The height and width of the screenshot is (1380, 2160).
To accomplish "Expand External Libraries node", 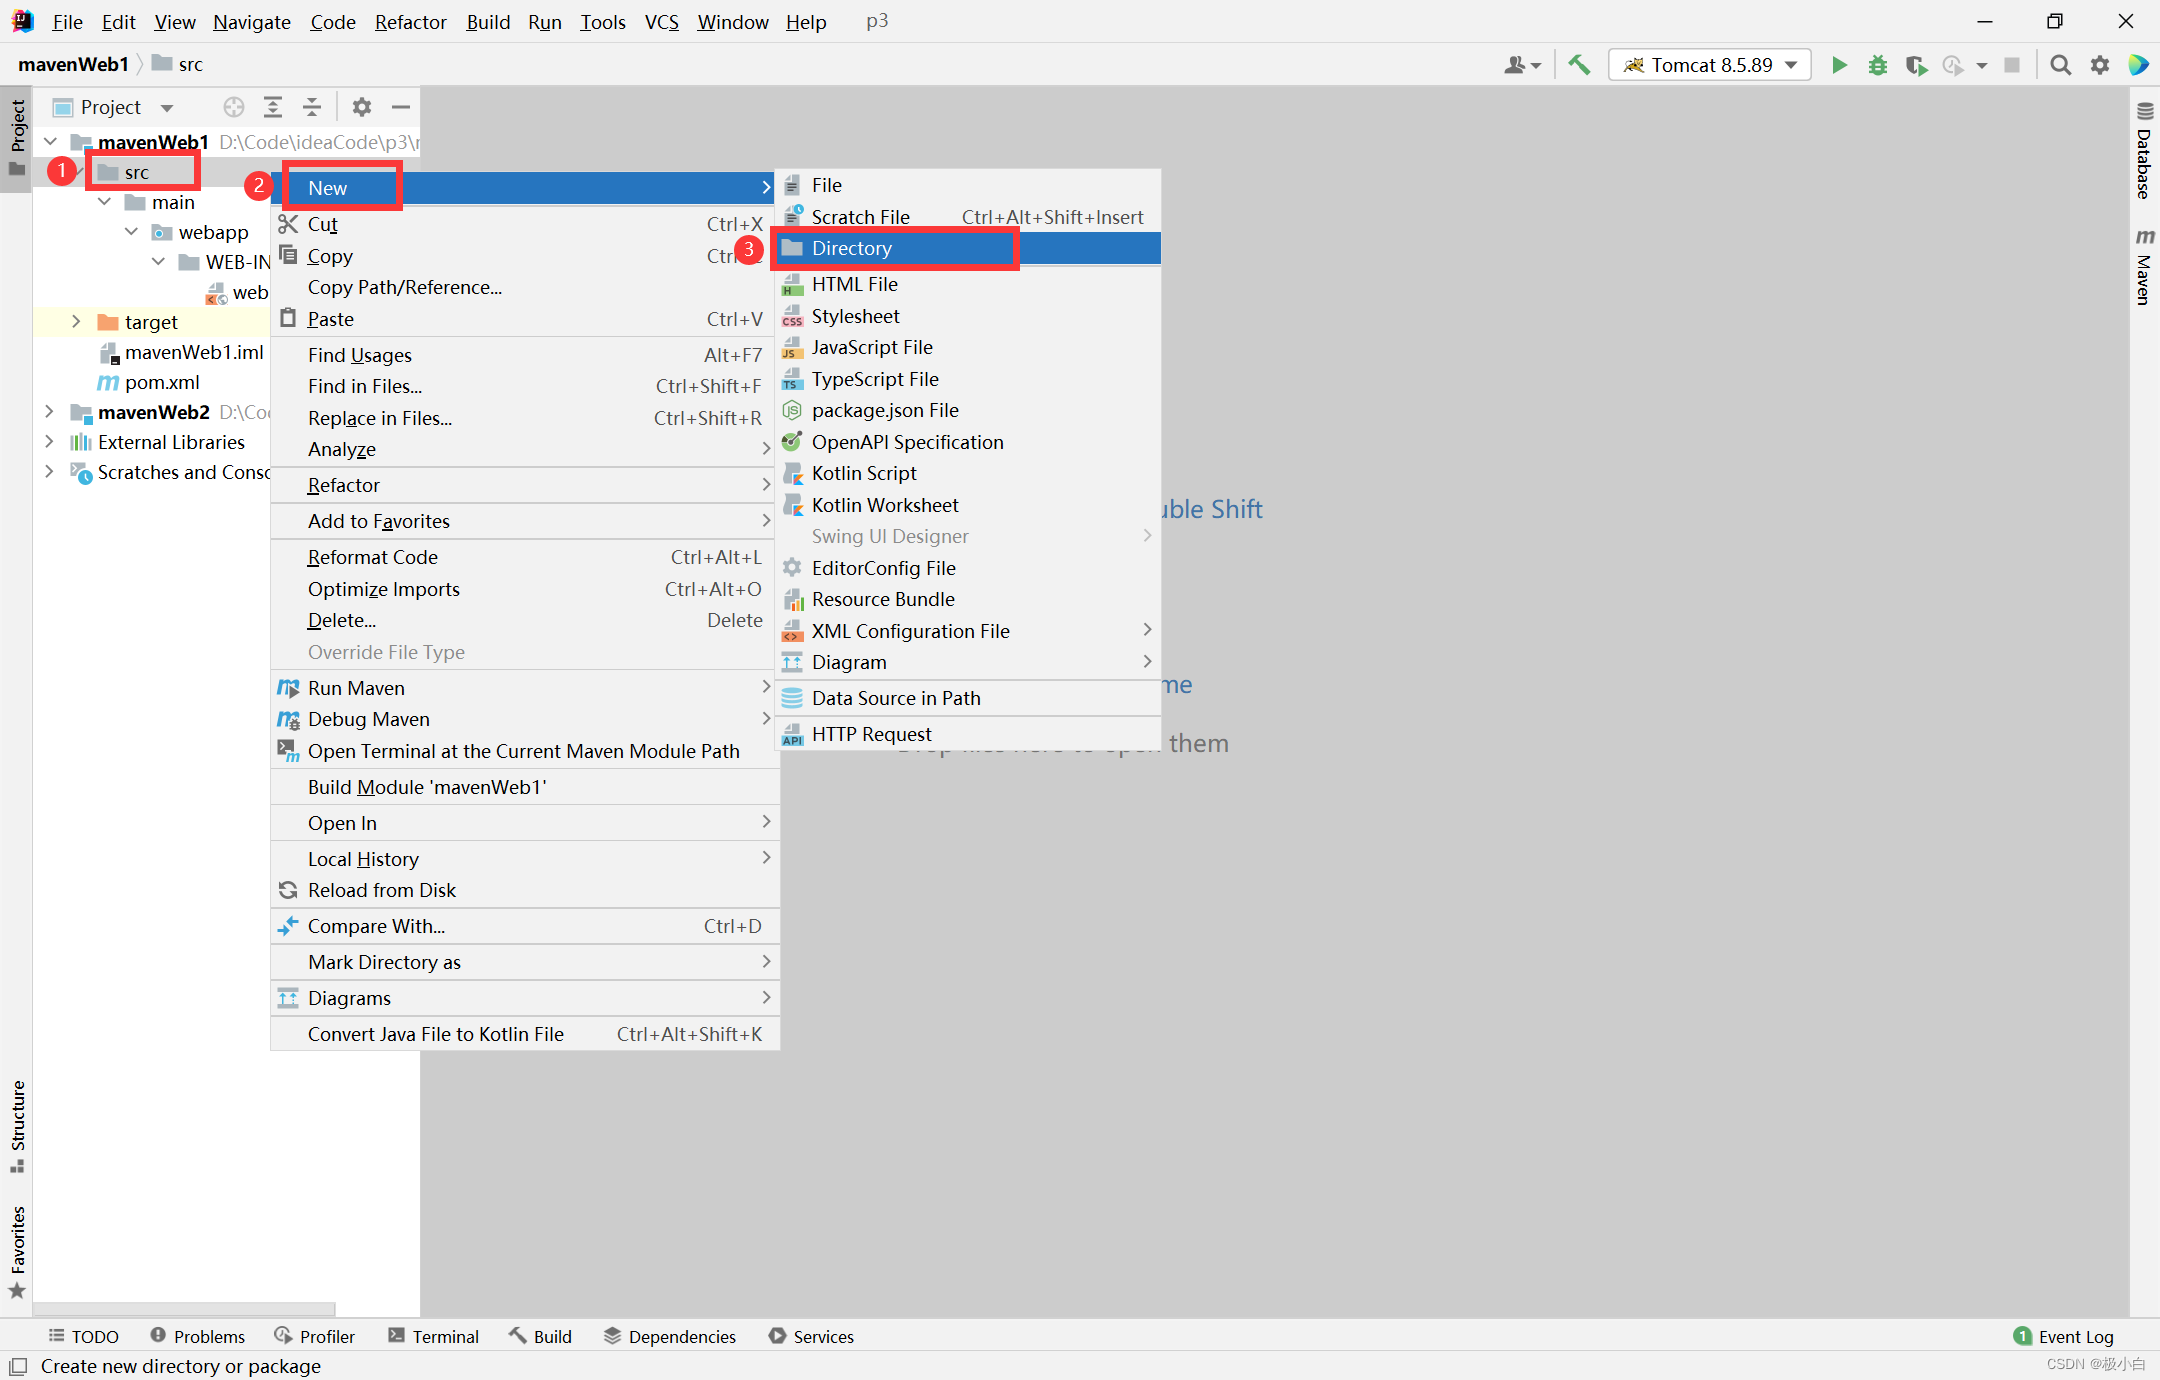I will (49, 442).
